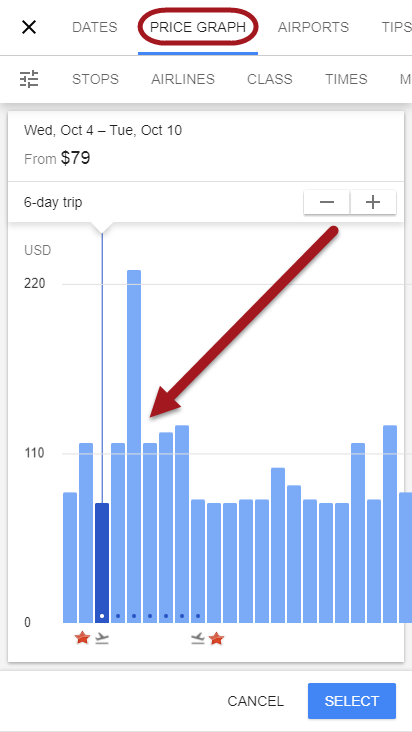Select the tallest price bar above 220
This screenshot has width=412, height=732.
coord(134,446)
